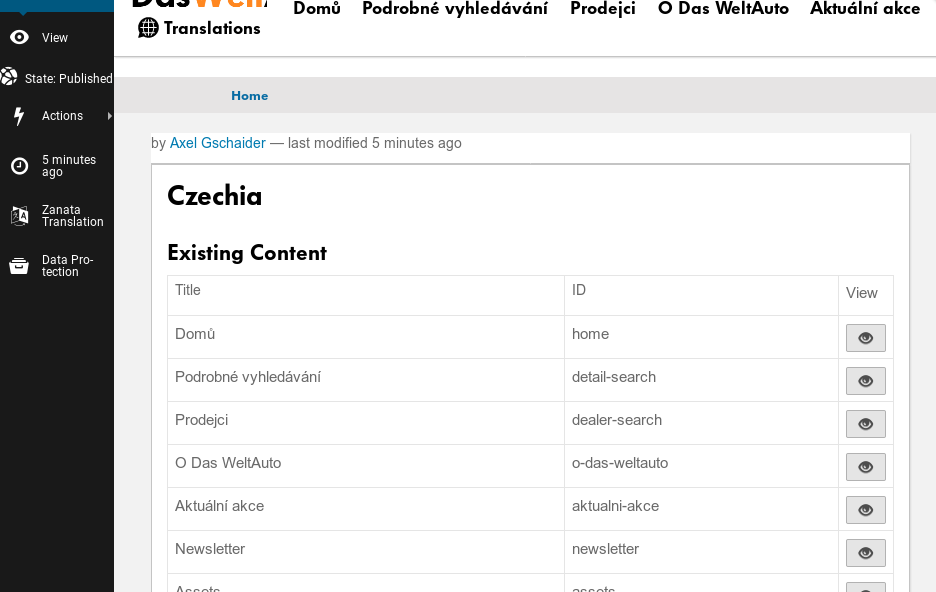
Task: Click the aktualni-akce ID cell
Action: [x=701, y=509]
